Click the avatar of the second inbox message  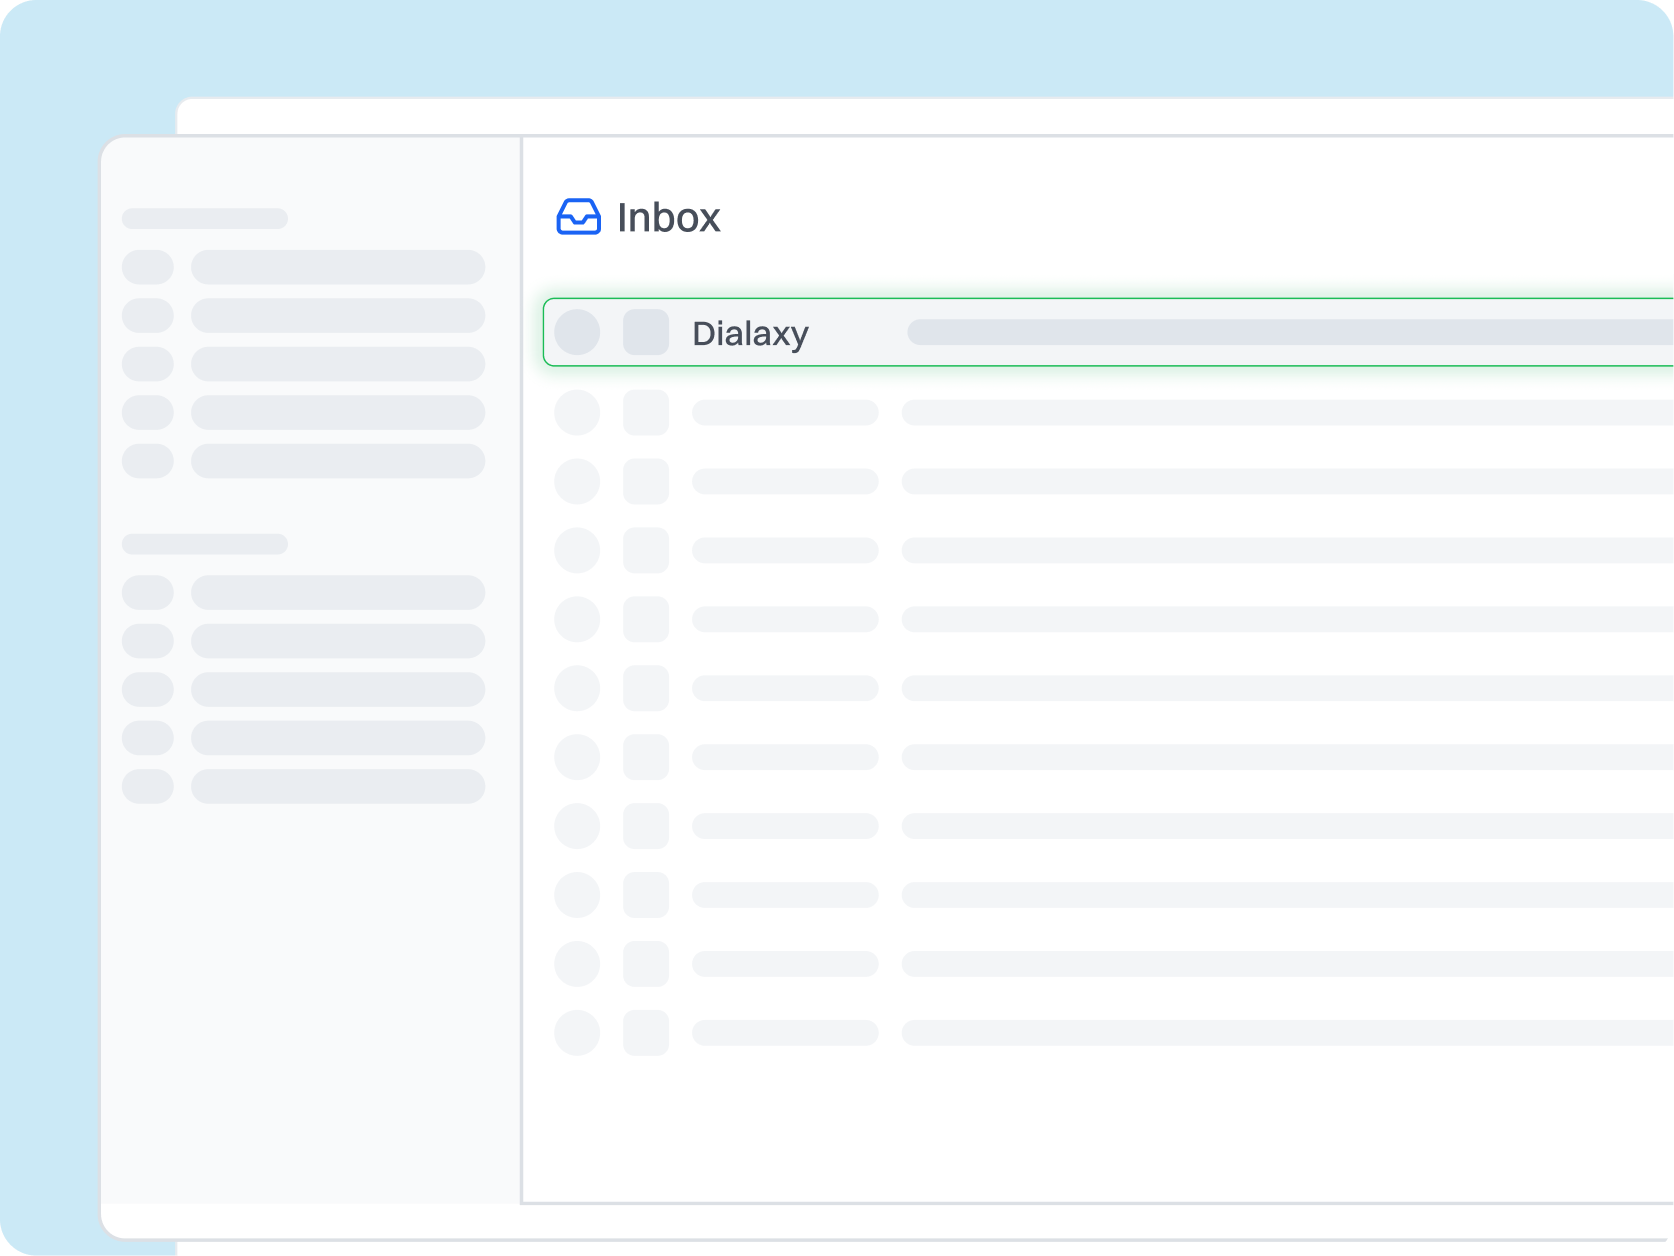[x=577, y=412]
